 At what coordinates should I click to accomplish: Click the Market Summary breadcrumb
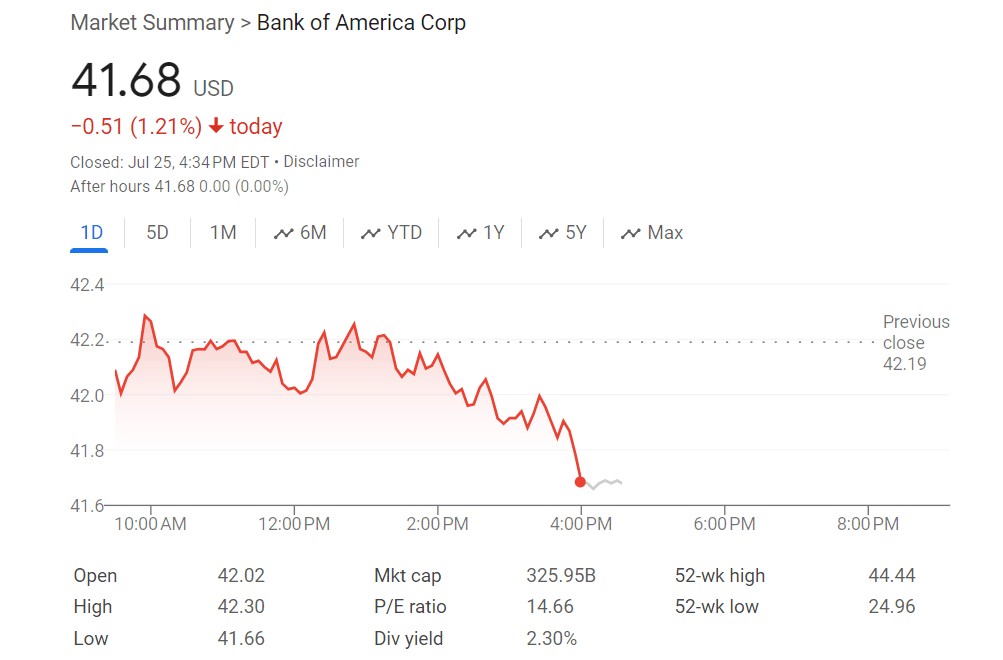[x=151, y=22]
